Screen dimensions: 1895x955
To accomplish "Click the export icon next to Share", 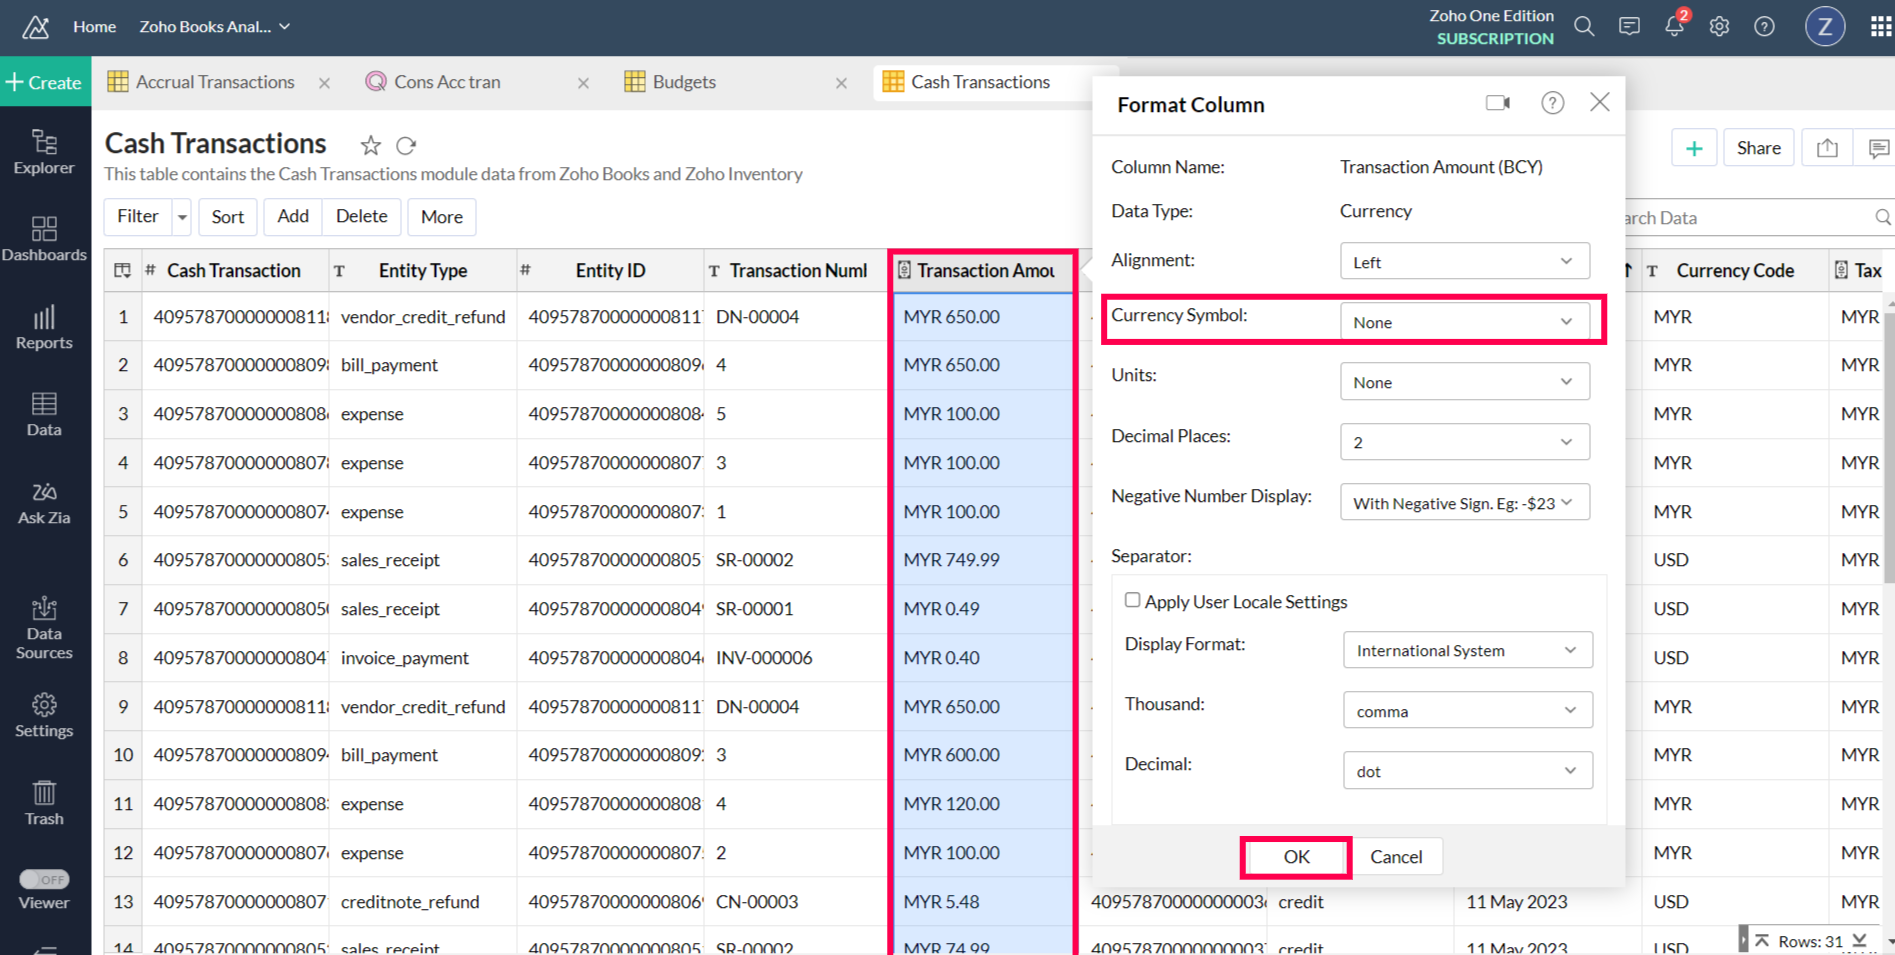I will click(x=1827, y=148).
